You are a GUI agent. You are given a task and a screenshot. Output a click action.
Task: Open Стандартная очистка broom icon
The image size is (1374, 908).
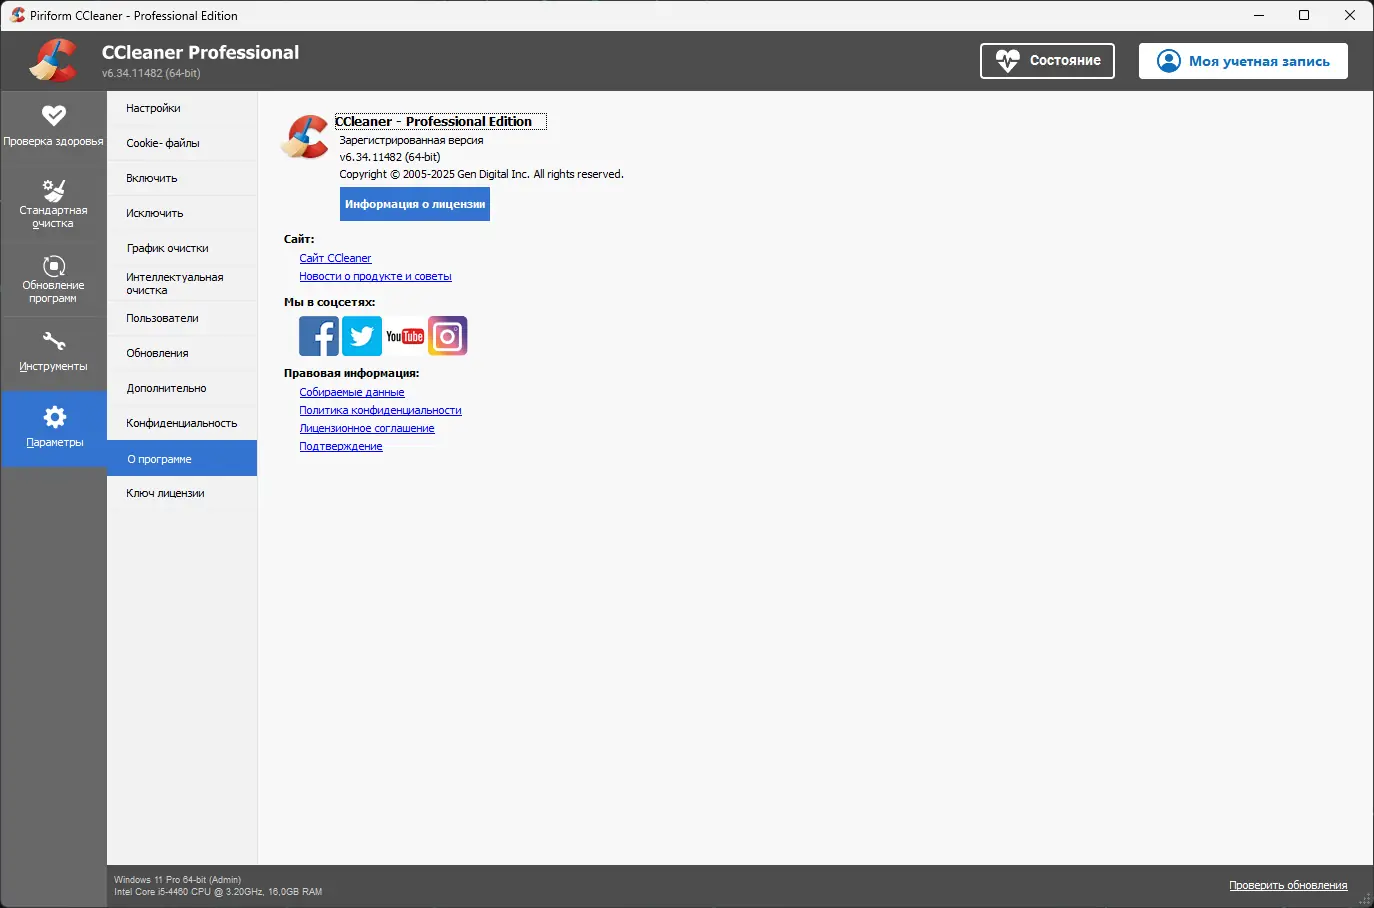click(54, 190)
